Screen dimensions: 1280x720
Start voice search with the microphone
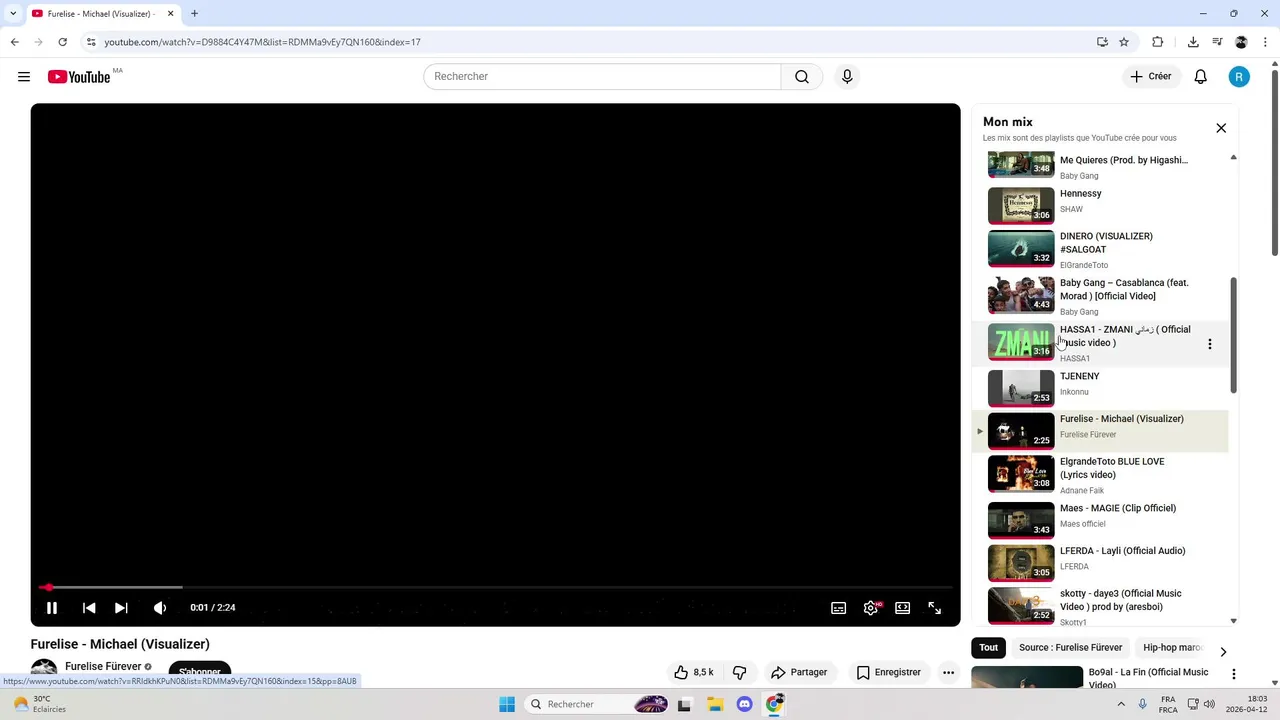(847, 77)
